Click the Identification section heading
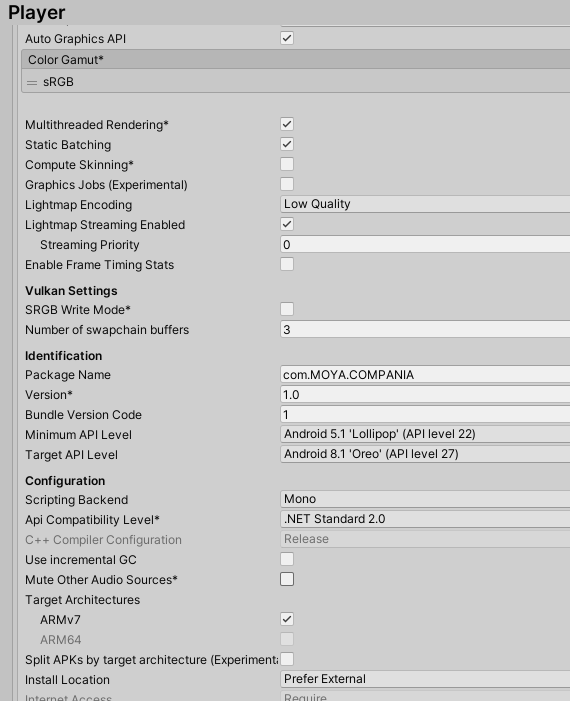570x701 pixels. pyautogui.click(x=63, y=356)
